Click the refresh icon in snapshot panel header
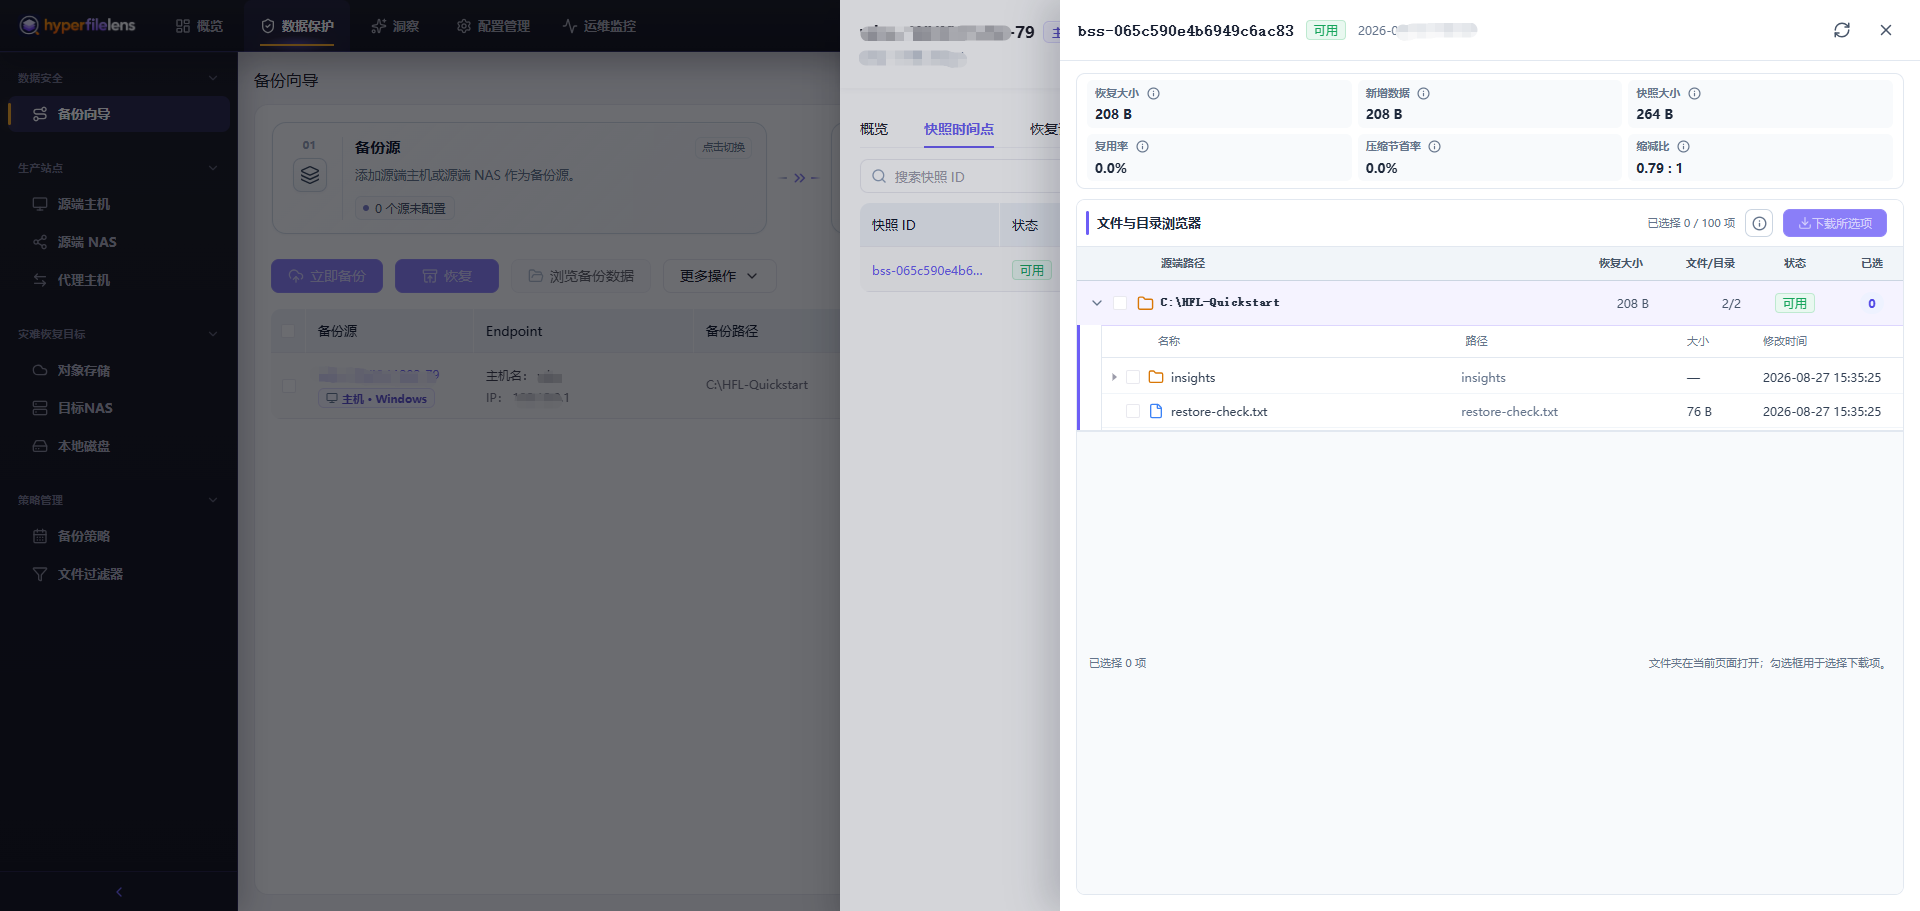Image resolution: width=1920 pixels, height=911 pixels. point(1841,30)
